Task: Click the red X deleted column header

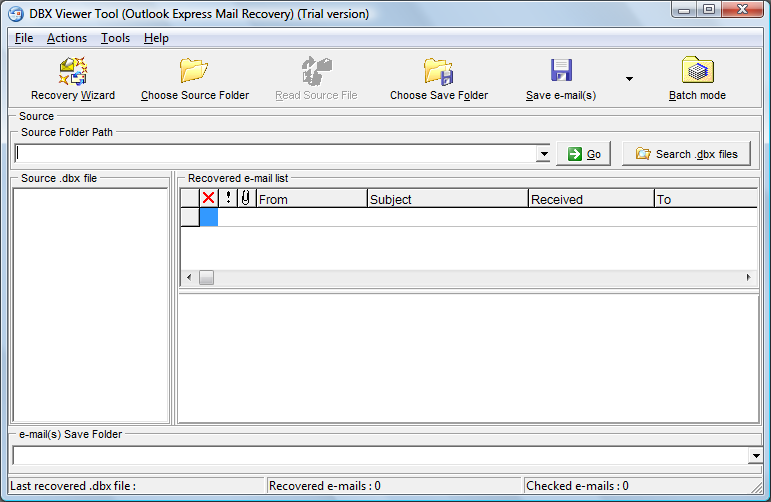Action: pos(208,198)
